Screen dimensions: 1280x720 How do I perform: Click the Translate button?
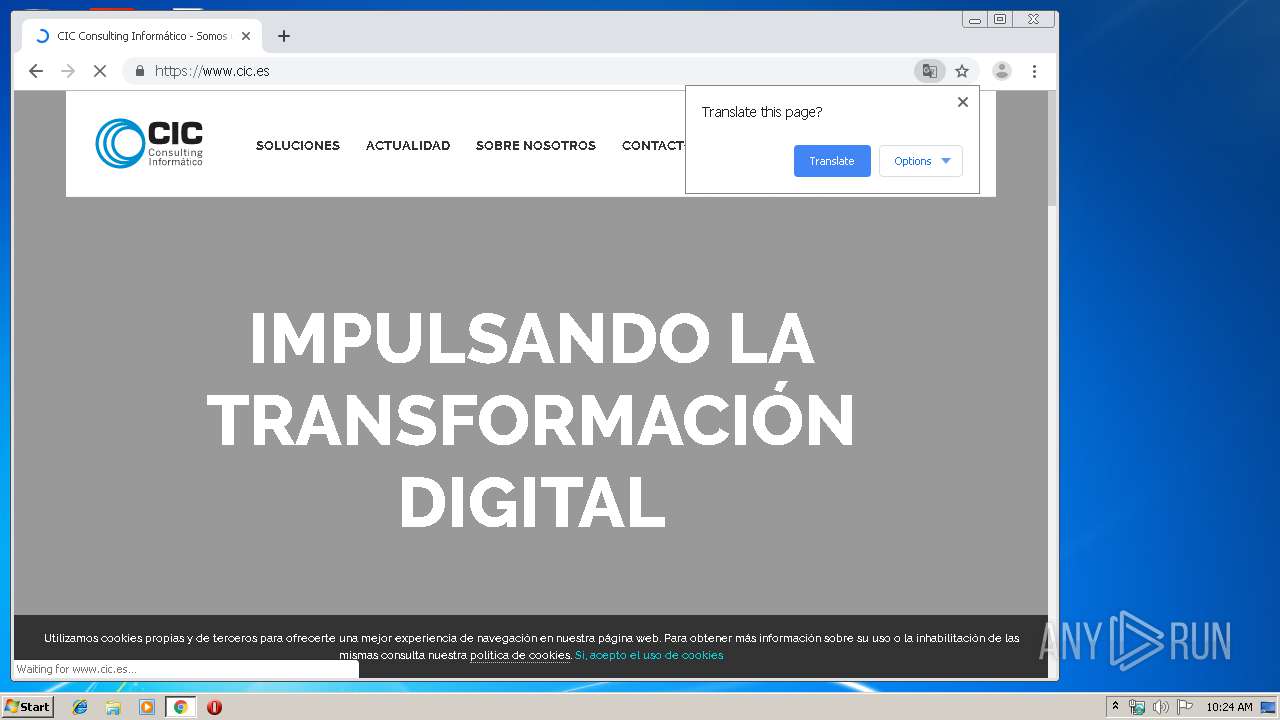click(832, 161)
